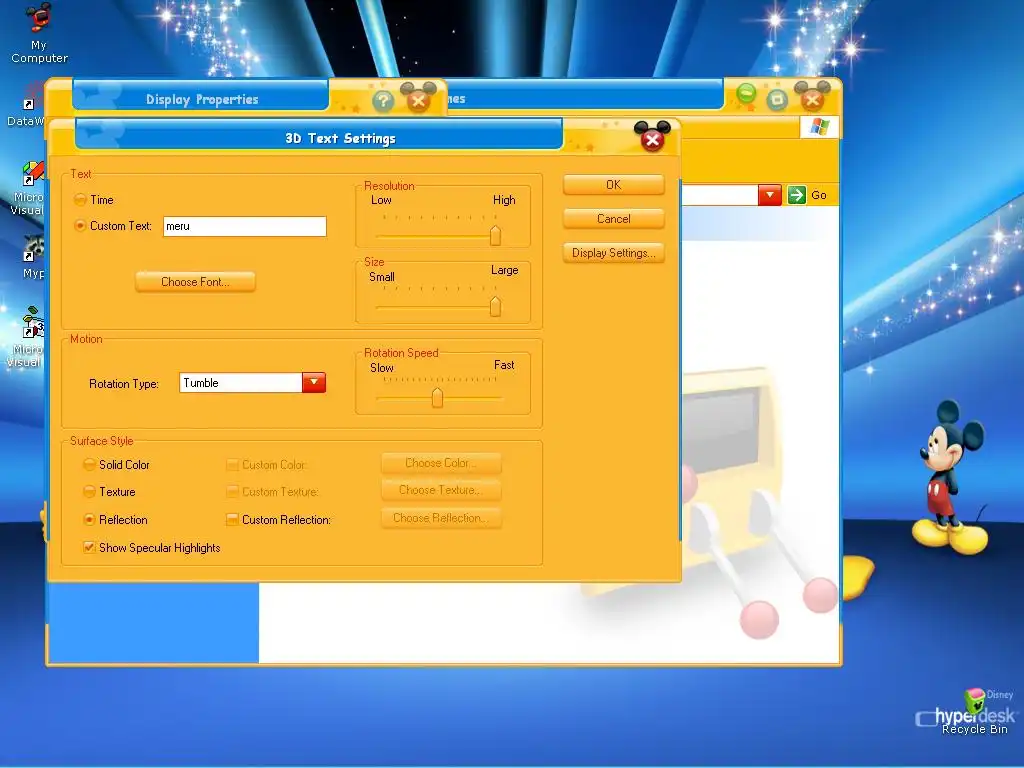Open the address bar dropdown arrow in browser
The image size is (1024, 768).
[x=770, y=195]
